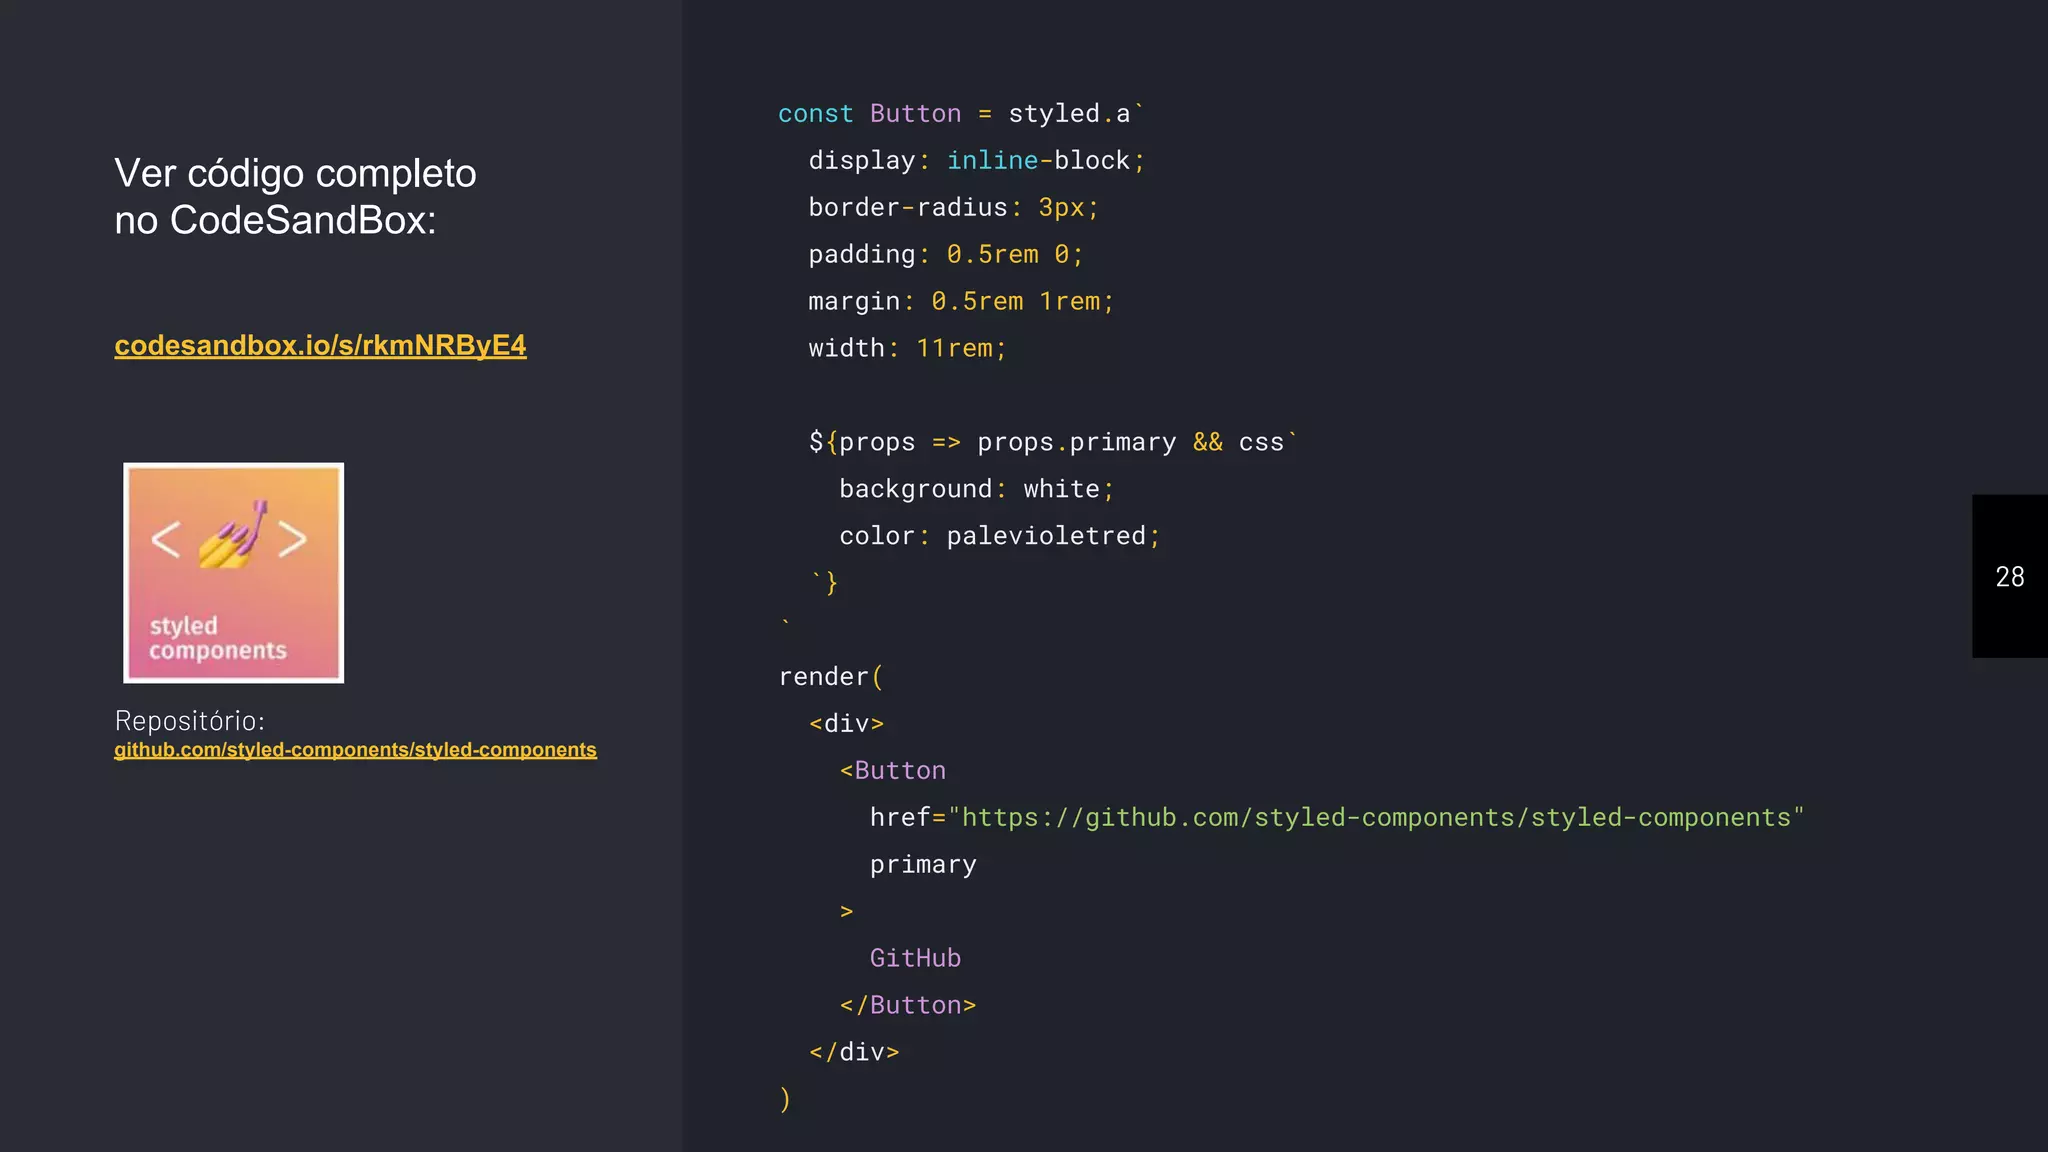Screen dimensions: 2048x1152
Task: Click the styled components logo image
Action: click(x=233, y=573)
